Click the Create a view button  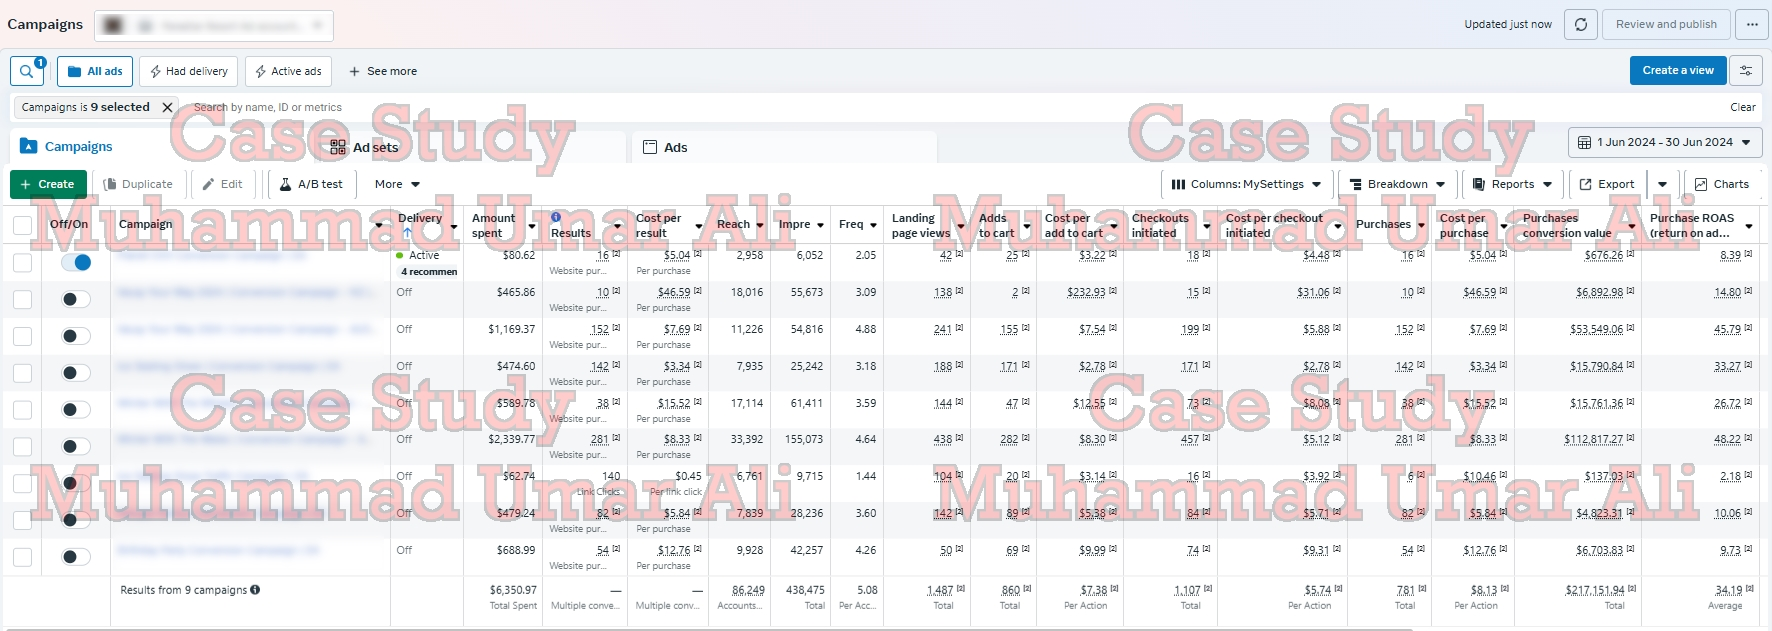pos(1677,71)
